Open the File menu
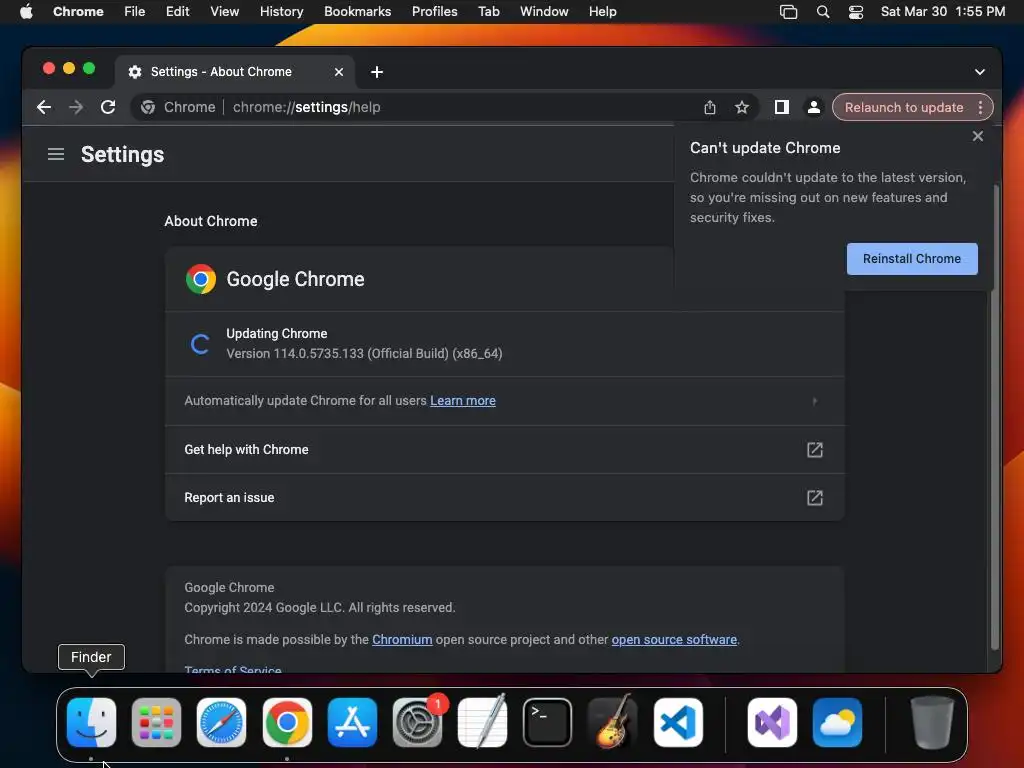This screenshot has width=1024, height=768. (135, 11)
